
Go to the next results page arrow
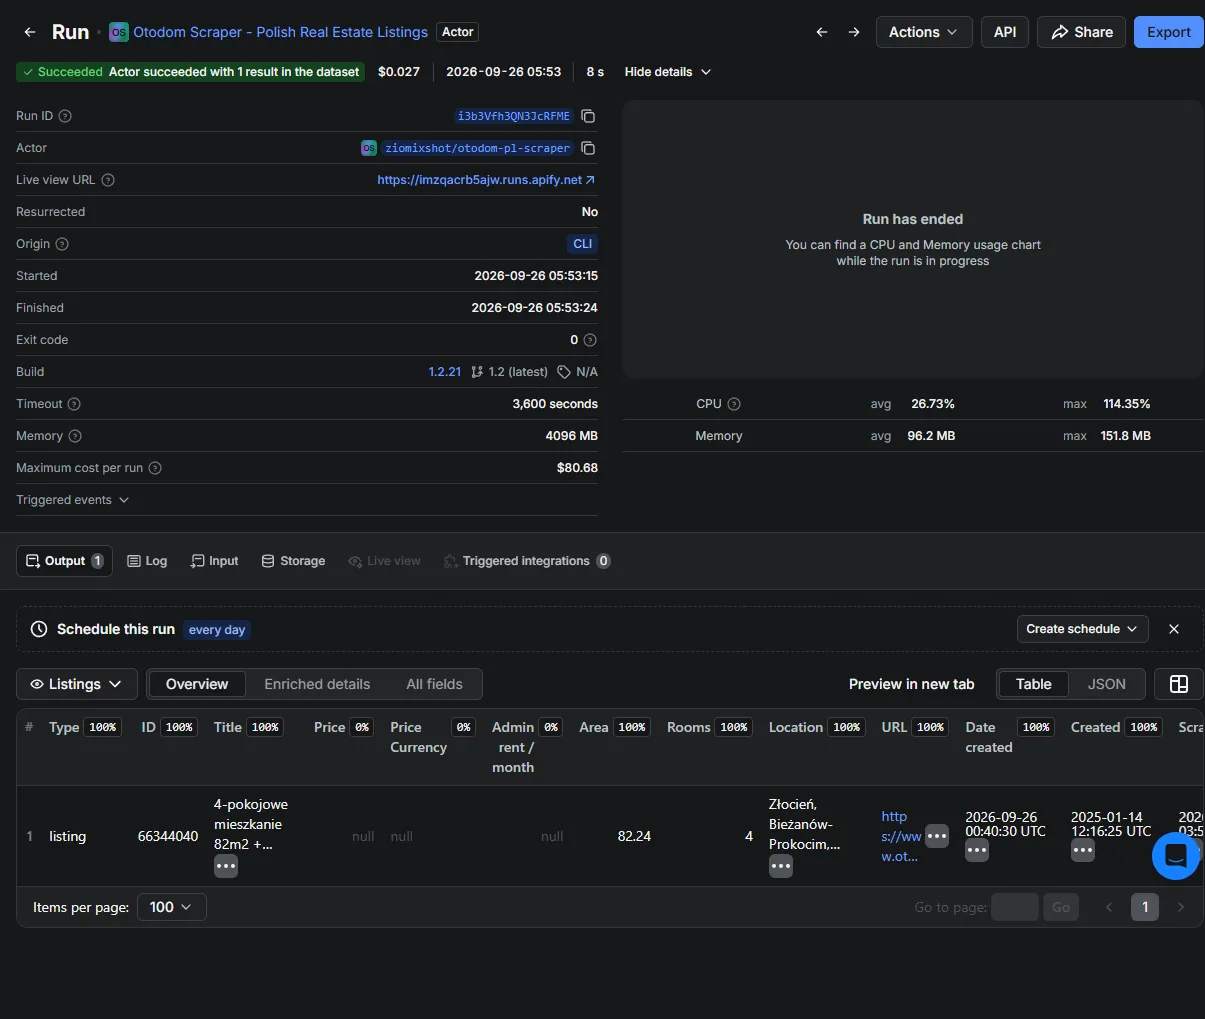(x=1181, y=907)
